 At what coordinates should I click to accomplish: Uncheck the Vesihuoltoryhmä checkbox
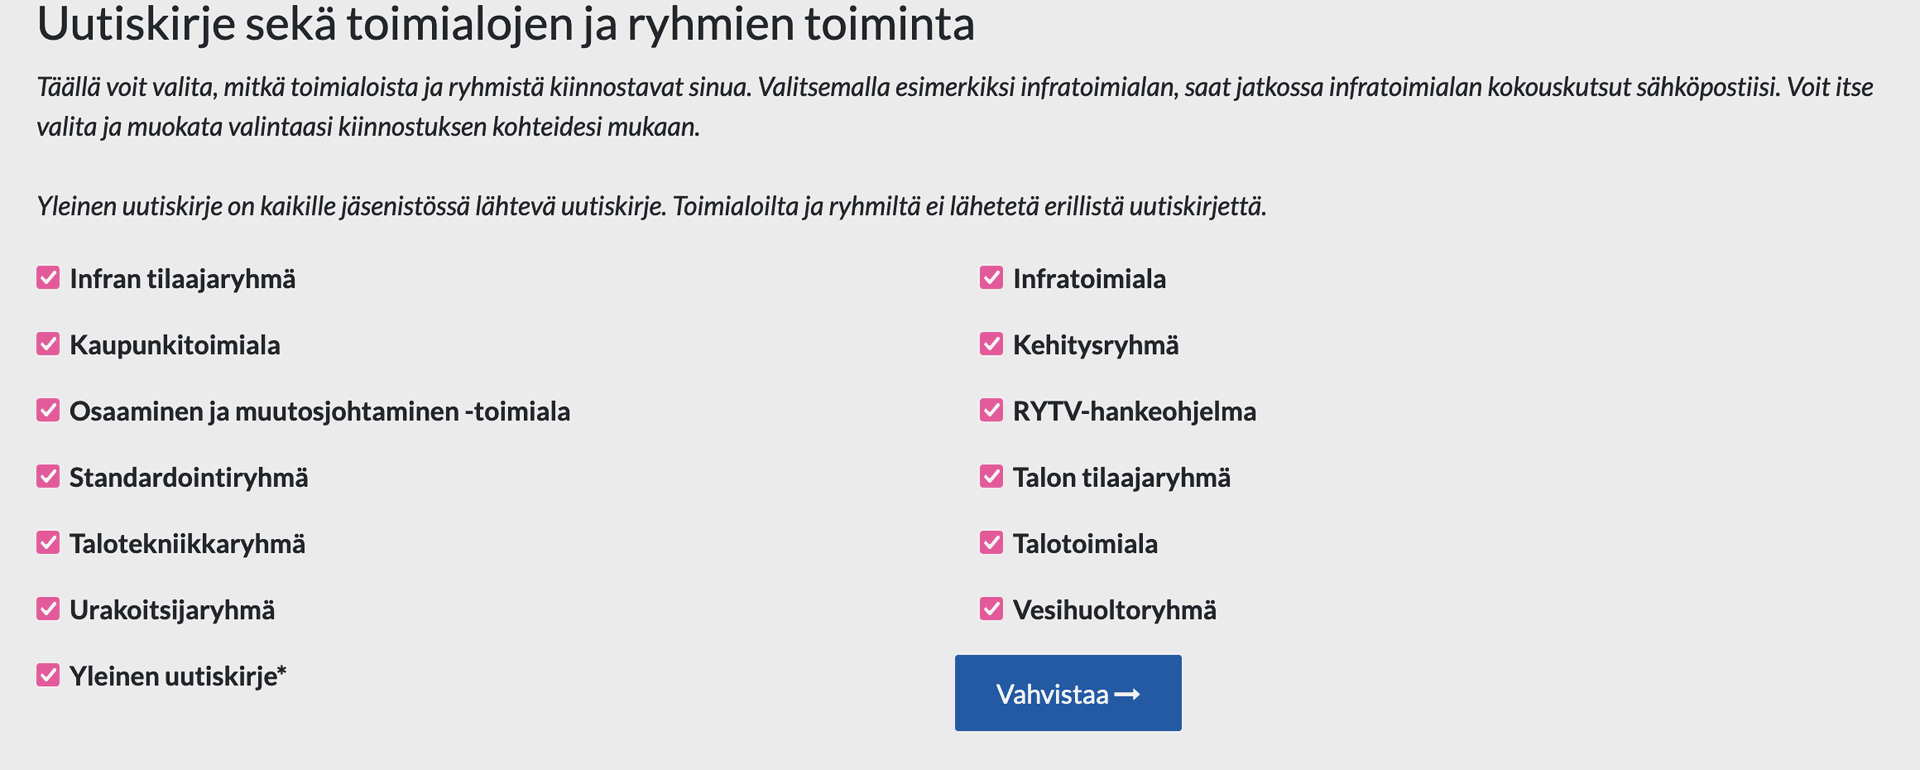(x=991, y=609)
